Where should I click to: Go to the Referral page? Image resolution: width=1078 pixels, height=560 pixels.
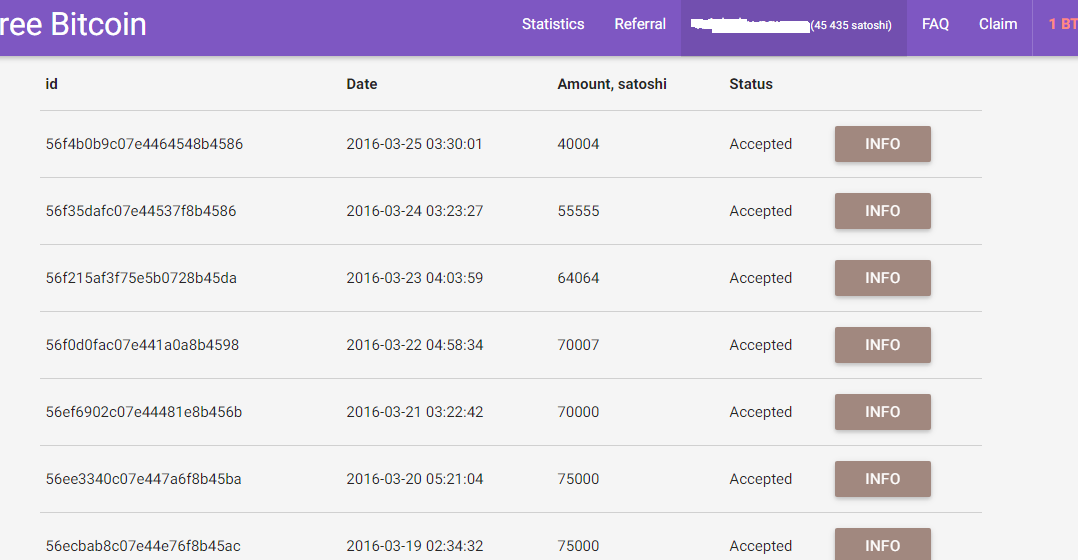tap(640, 24)
